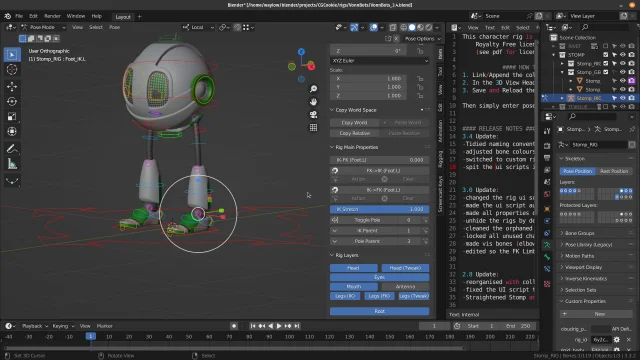Open the Pose Mode dropdown
Screen dimensions: 640x360
click(x=43, y=27)
